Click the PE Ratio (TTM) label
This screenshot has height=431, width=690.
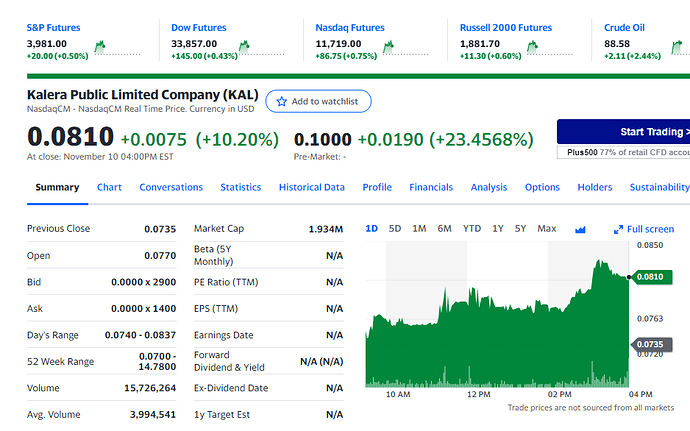coord(226,282)
